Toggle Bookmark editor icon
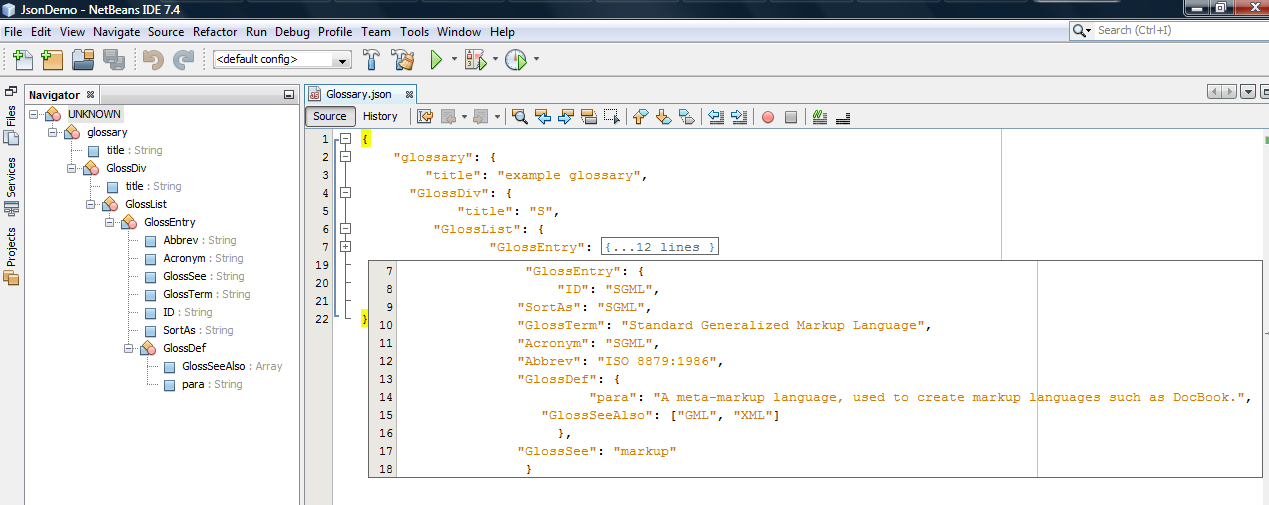Viewport: 1269px width, 505px height. (687, 116)
